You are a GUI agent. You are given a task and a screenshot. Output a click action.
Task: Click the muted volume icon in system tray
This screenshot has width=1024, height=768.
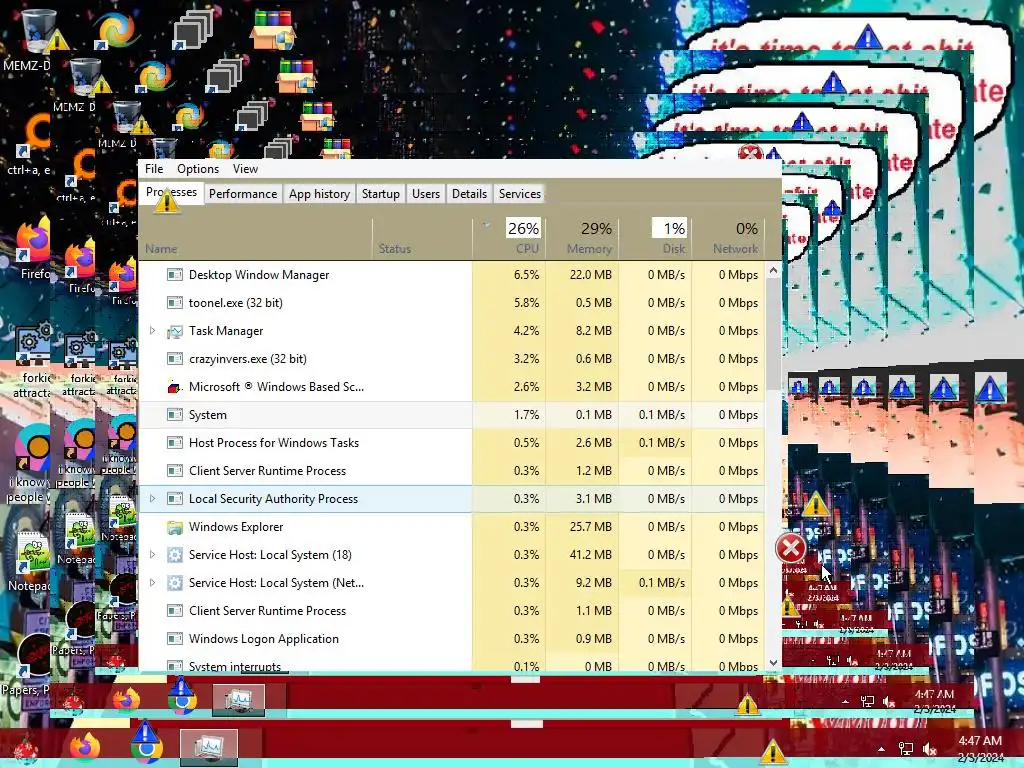pyautogui.click(x=929, y=749)
